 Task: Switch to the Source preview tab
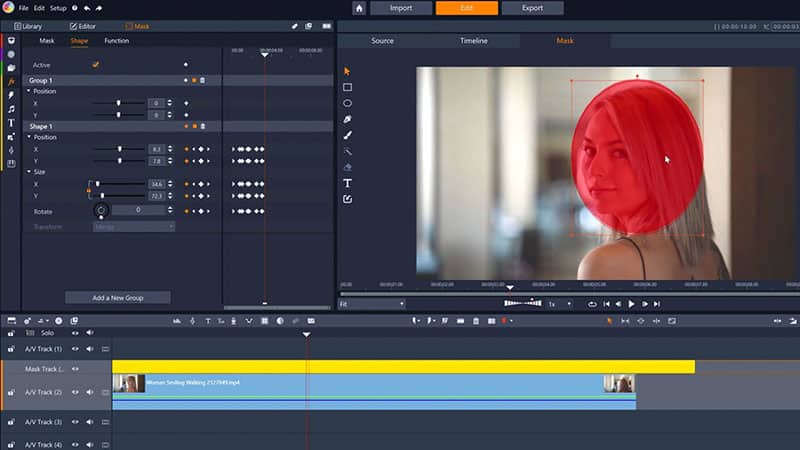(x=383, y=41)
